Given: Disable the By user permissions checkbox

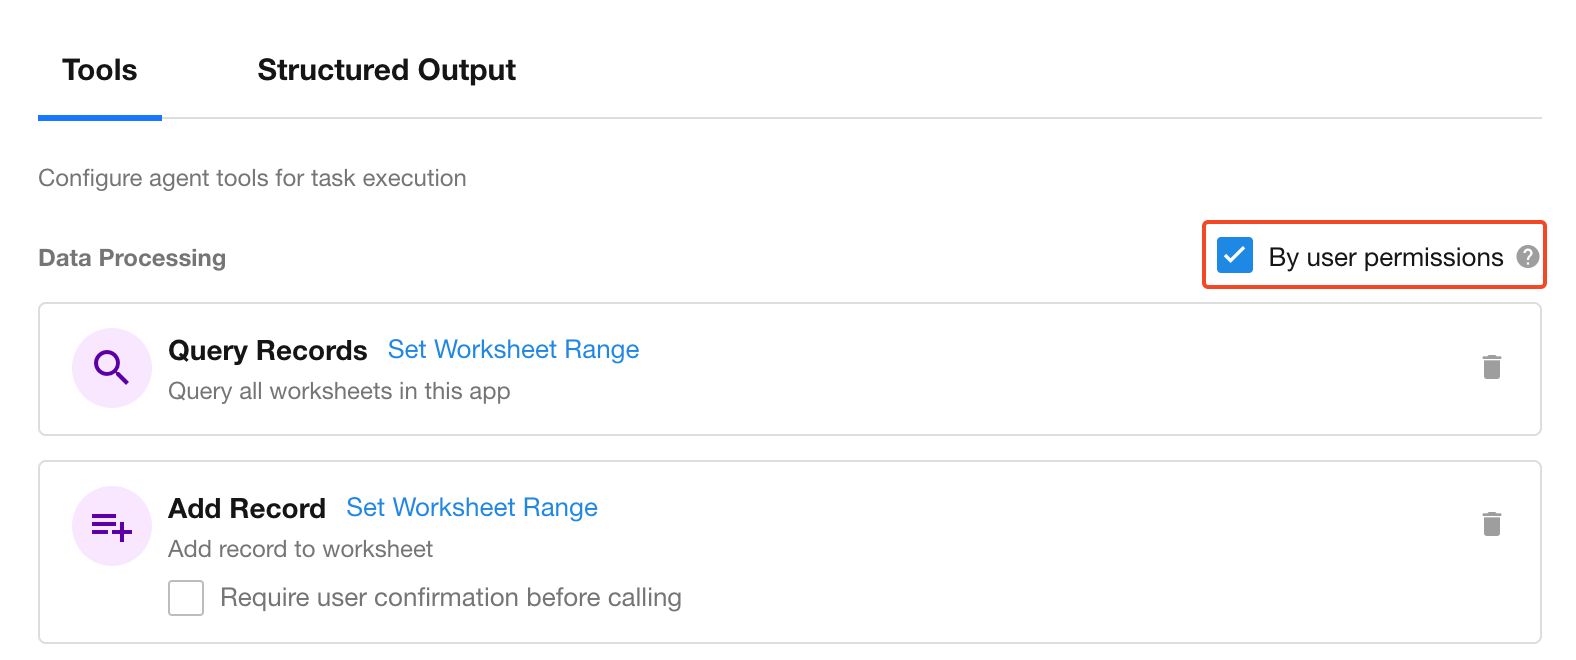Looking at the screenshot, I should coord(1235,256).
